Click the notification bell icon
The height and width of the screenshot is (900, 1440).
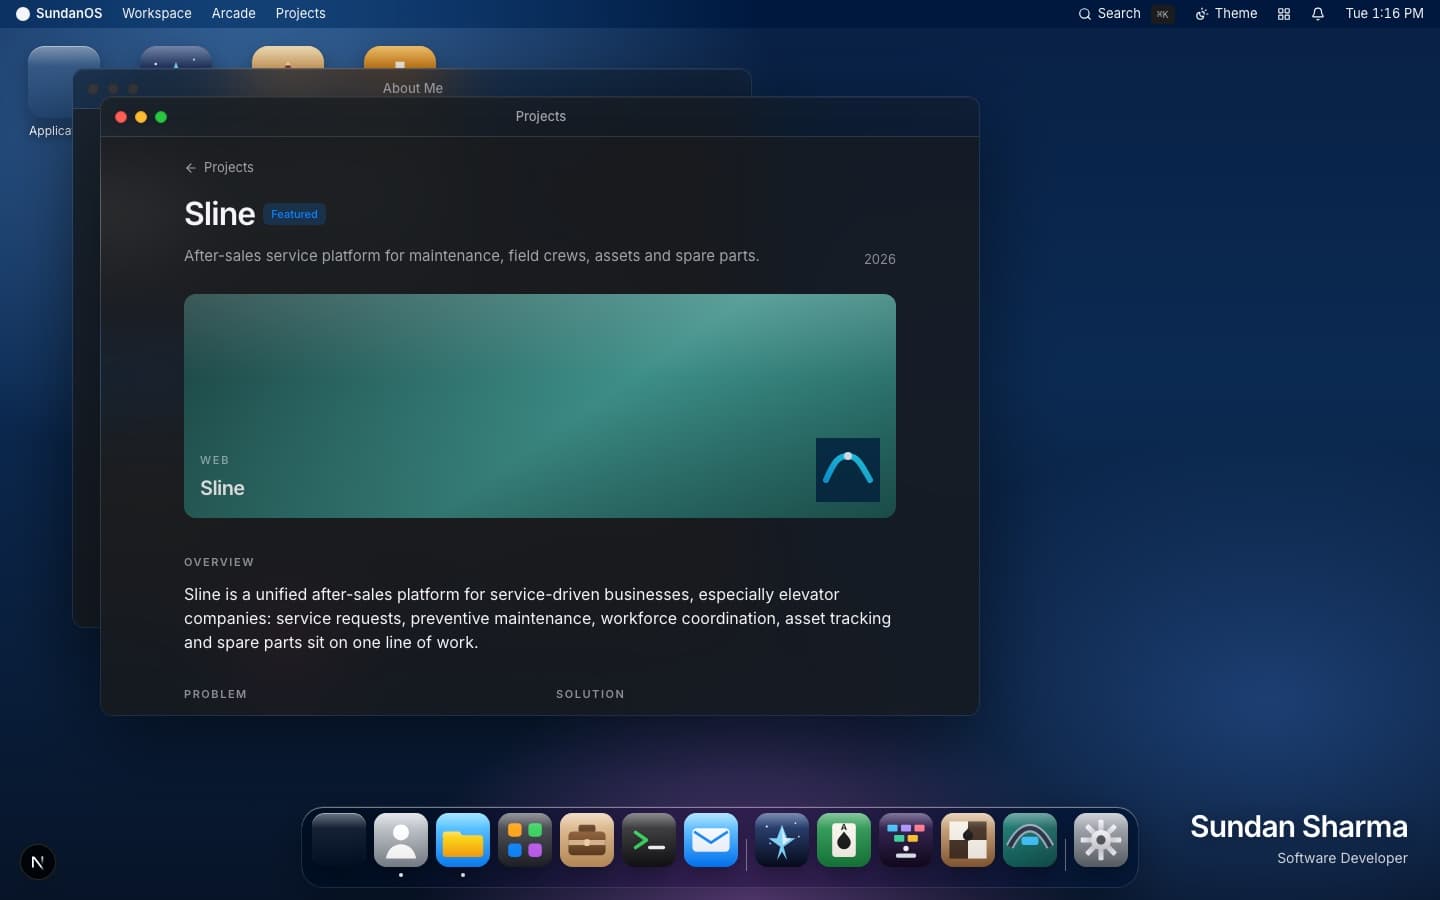[1318, 14]
